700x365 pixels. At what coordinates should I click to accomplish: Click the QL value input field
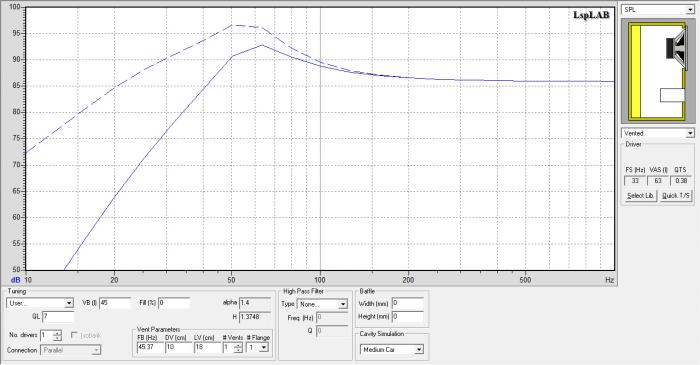click(x=58, y=316)
